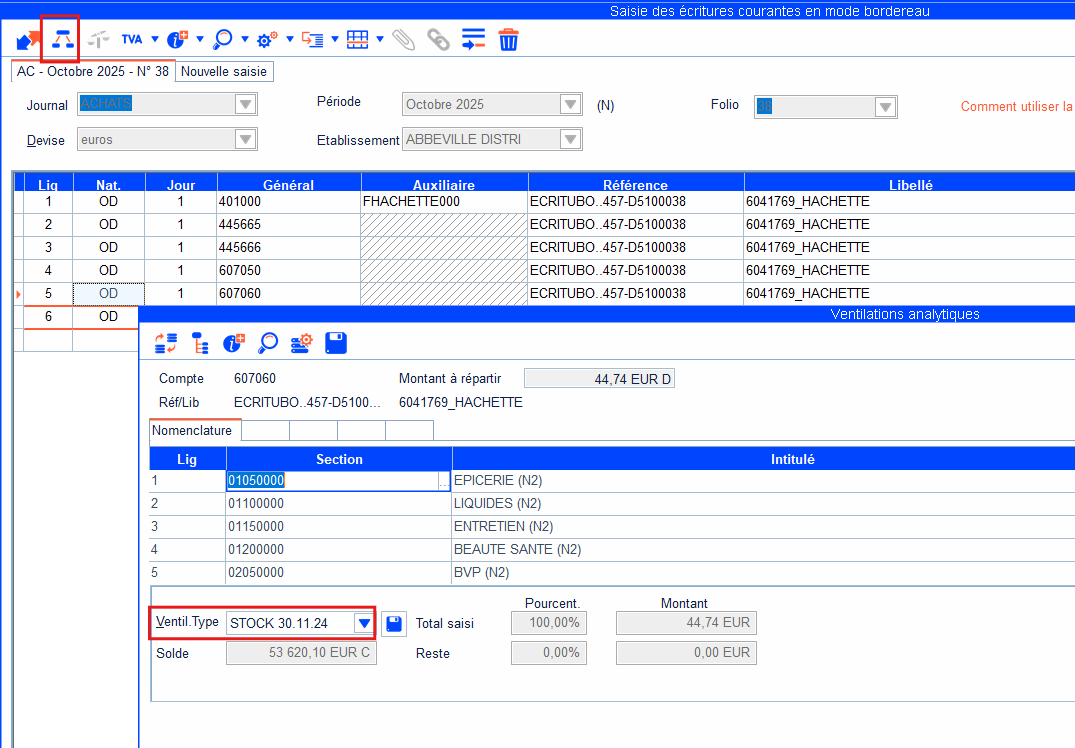Click the blue floppy disk save icon in ventilation toolbar
The width and height of the screenshot is (1075, 748).
coord(336,343)
